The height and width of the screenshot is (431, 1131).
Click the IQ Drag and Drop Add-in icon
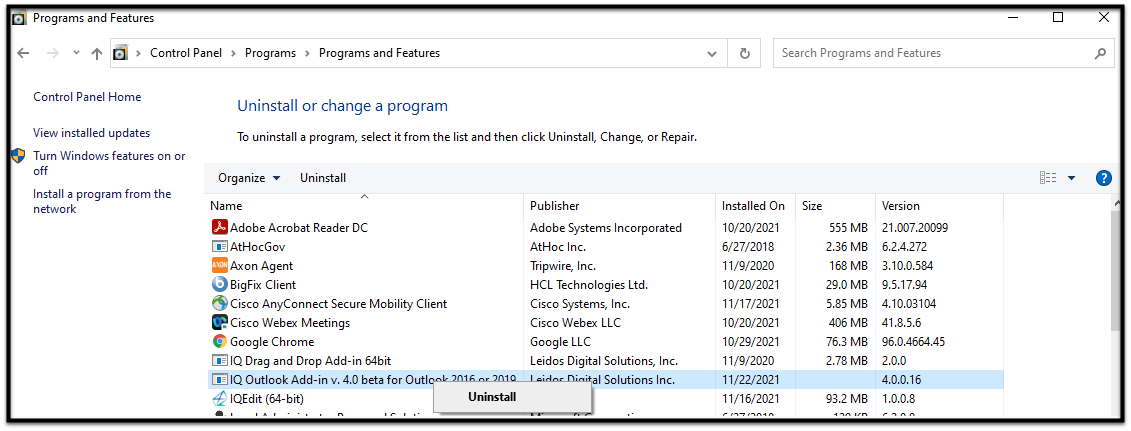pyautogui.click(x=219, y=360)
